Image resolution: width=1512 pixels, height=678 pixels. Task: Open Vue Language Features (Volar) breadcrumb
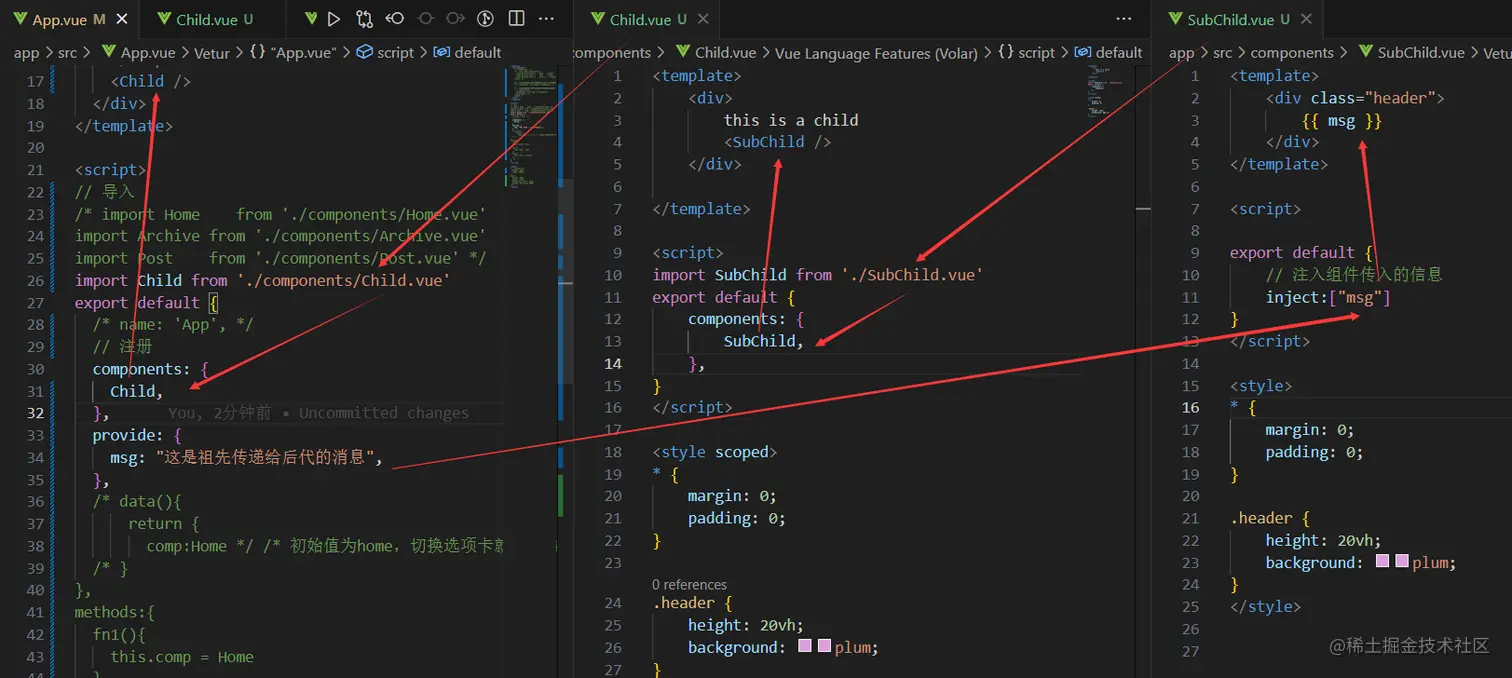(875, 53)
